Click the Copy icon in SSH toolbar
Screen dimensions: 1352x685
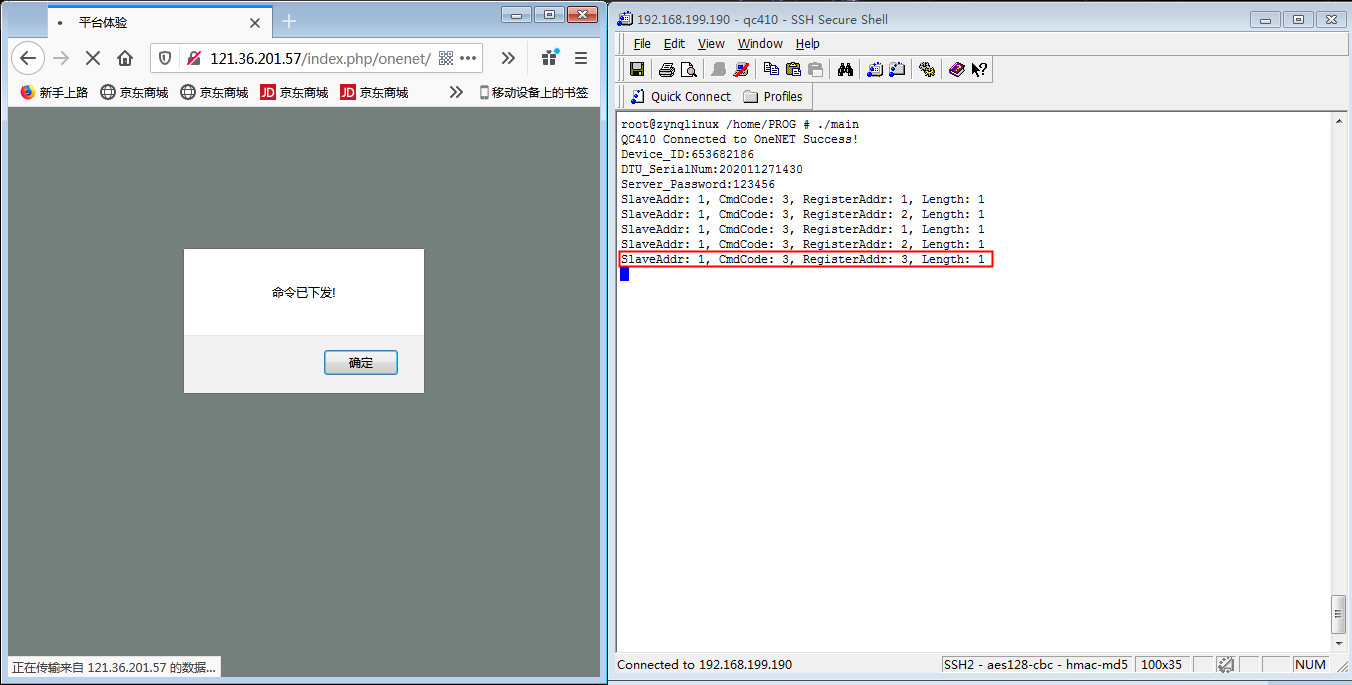tap(771, 69)
